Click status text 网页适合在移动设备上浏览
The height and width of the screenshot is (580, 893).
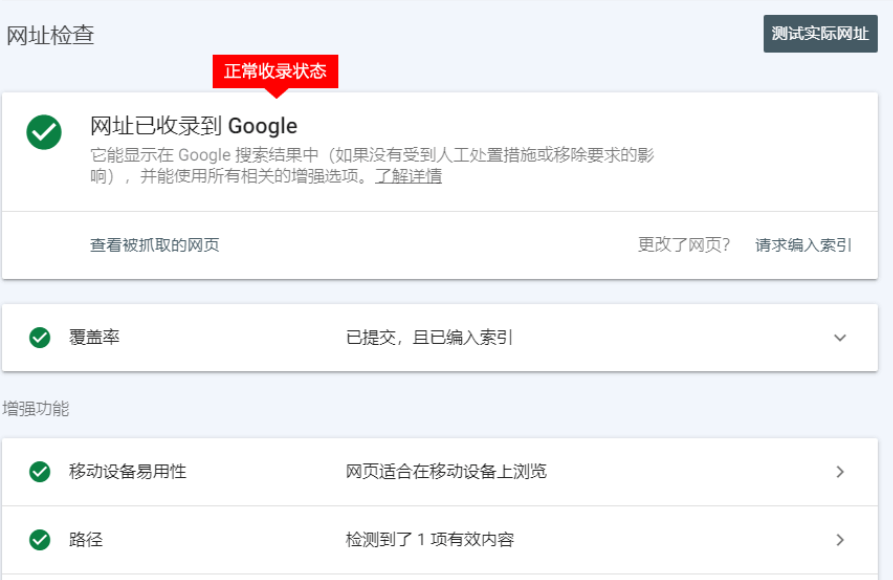point(446,471)
